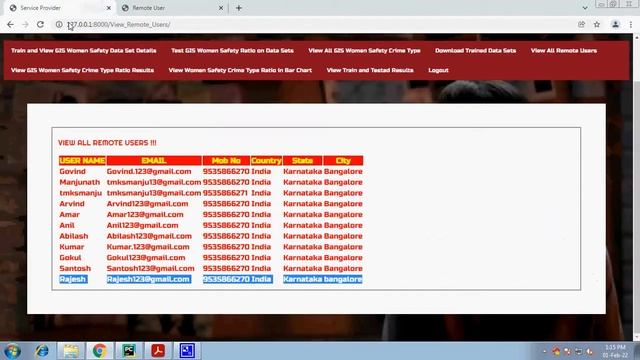The width and height of the screenshot is (640, 360).
Task: Switch to the Remote User tab
Action: (x=173, y=8)
